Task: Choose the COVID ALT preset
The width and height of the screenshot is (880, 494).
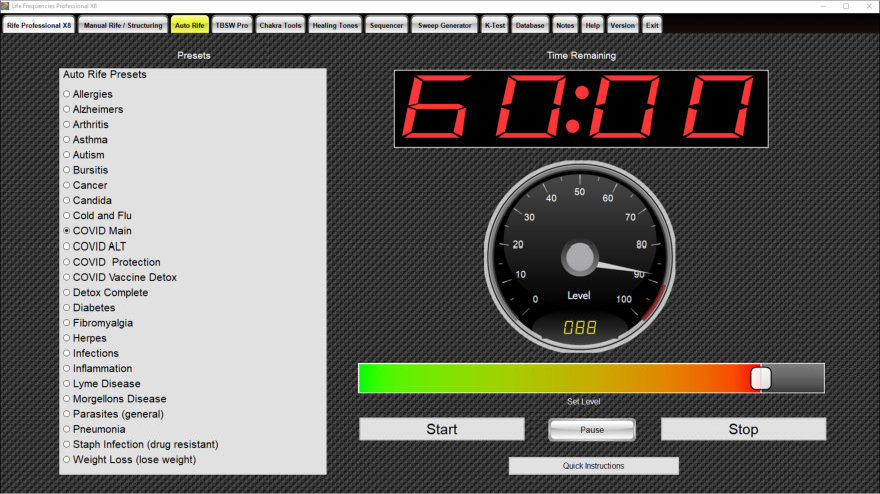Action: click(x=95, y=246)
